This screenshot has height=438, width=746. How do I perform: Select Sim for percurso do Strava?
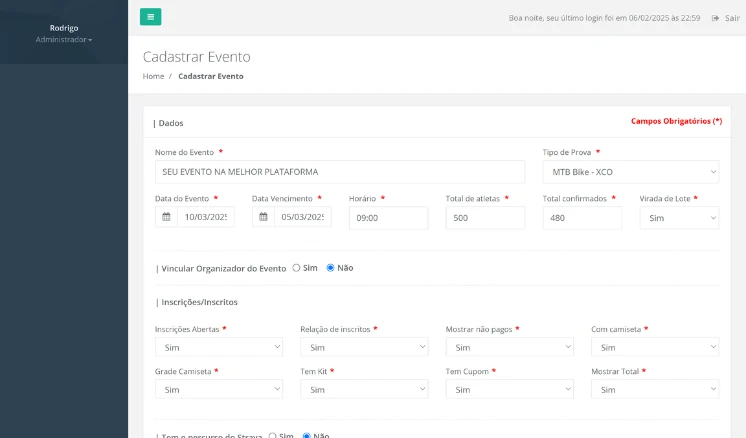(272, 435)
